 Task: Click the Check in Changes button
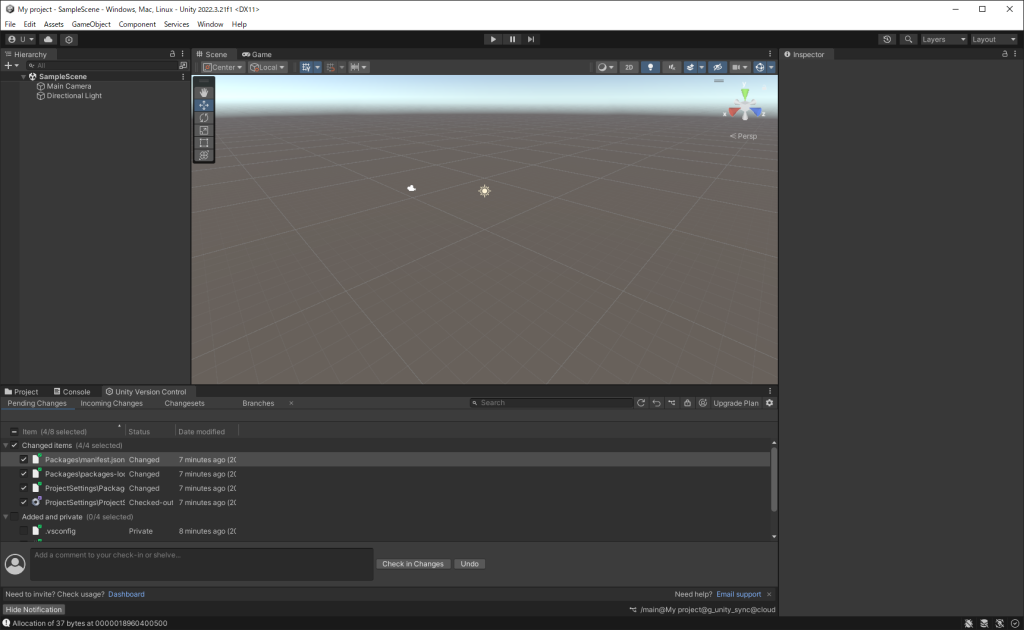coord(413,564)
